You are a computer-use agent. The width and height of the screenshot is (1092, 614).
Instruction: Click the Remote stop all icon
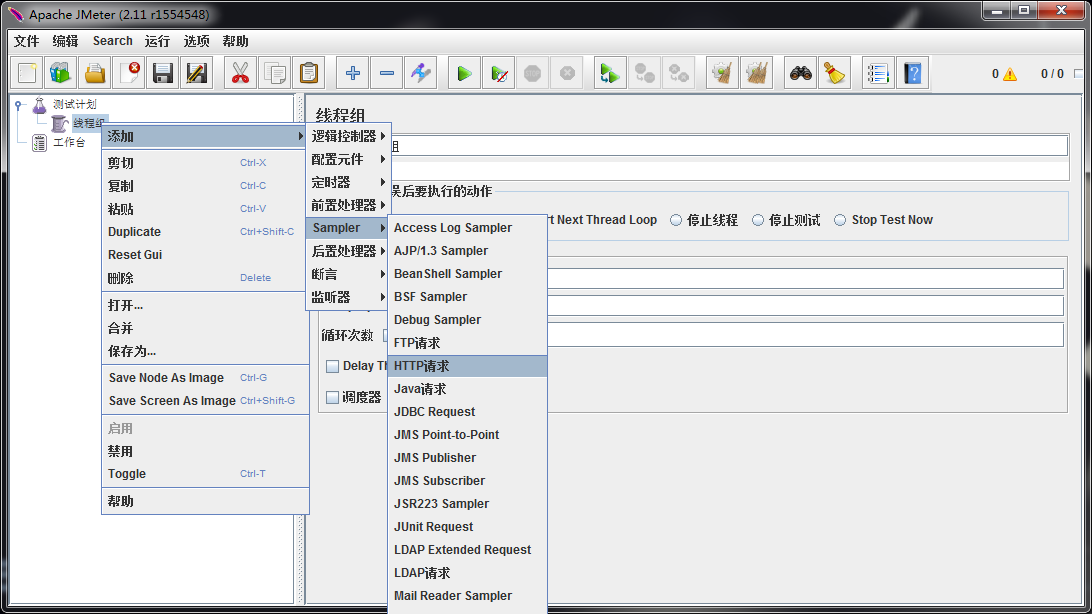644,73
